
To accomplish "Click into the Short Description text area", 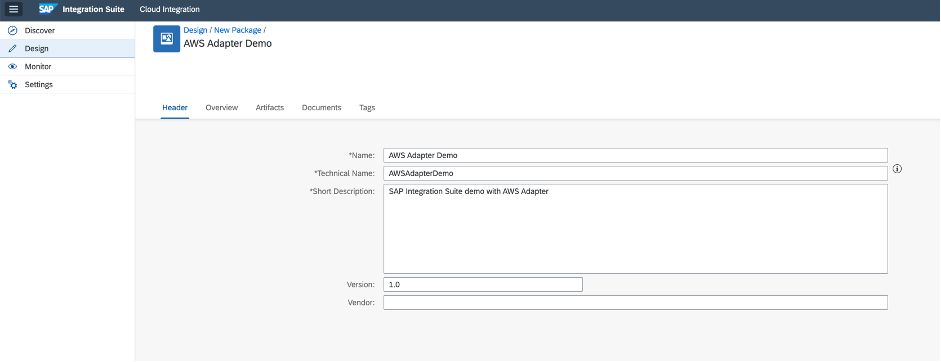I will 635,229.
